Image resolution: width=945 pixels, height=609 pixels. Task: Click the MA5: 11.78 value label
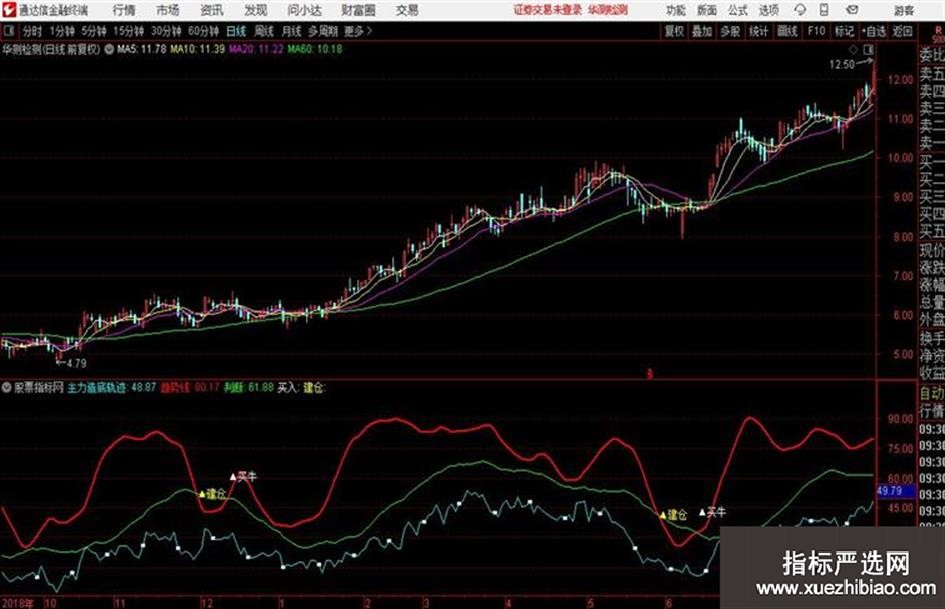click(142, 49)
